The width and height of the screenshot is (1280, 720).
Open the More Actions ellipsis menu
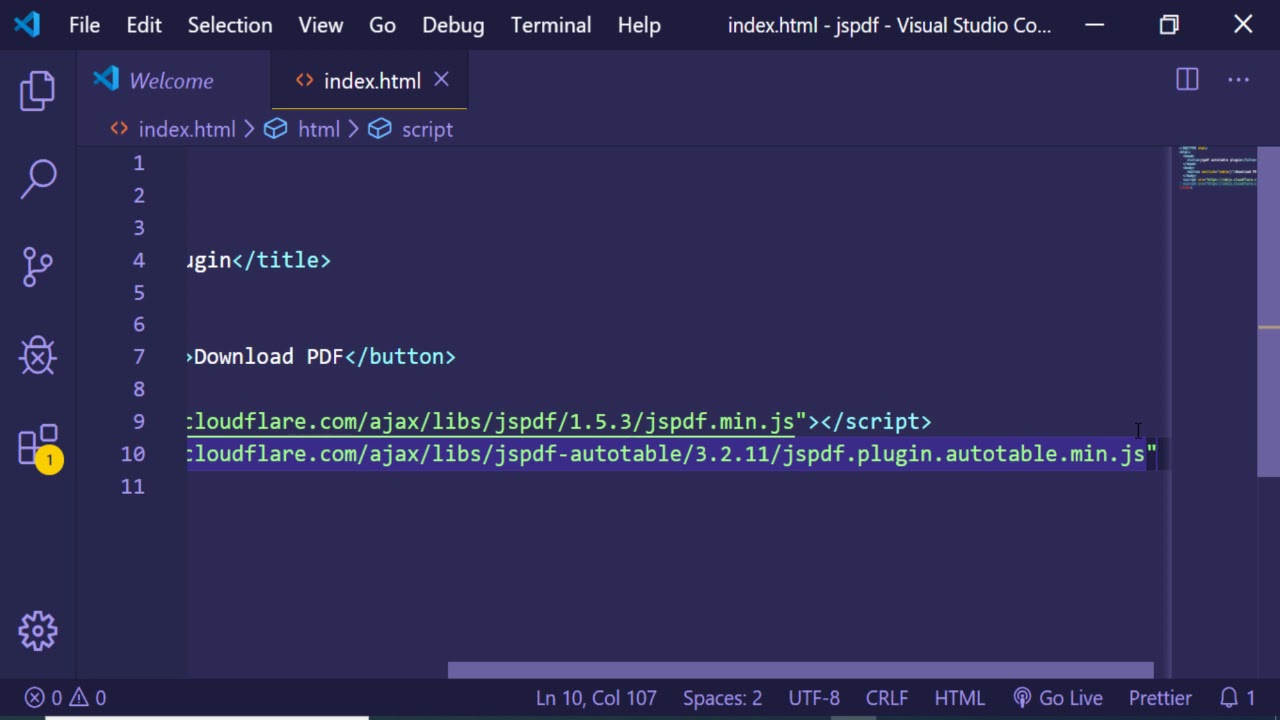[x=1238, y=80]
